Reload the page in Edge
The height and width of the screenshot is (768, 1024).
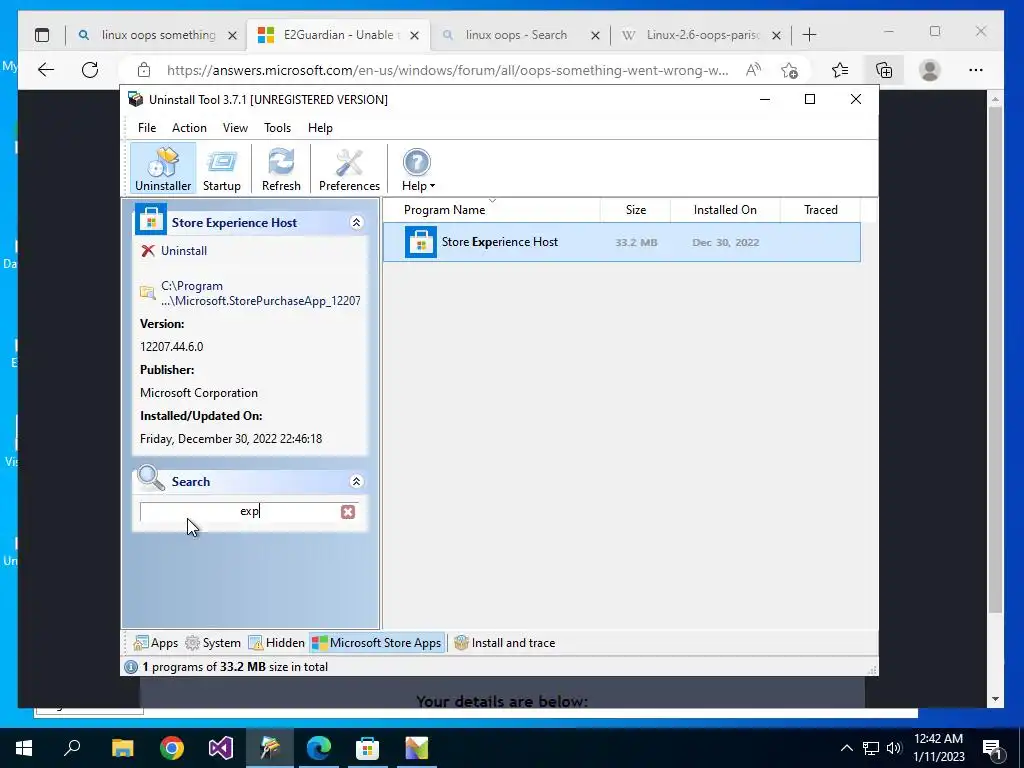[x=90, y=70]
